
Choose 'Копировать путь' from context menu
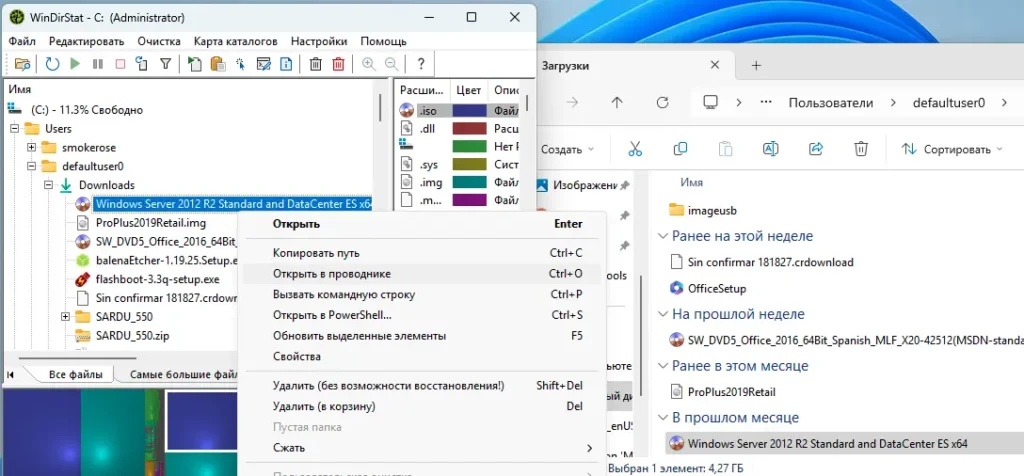pos(421,253)
